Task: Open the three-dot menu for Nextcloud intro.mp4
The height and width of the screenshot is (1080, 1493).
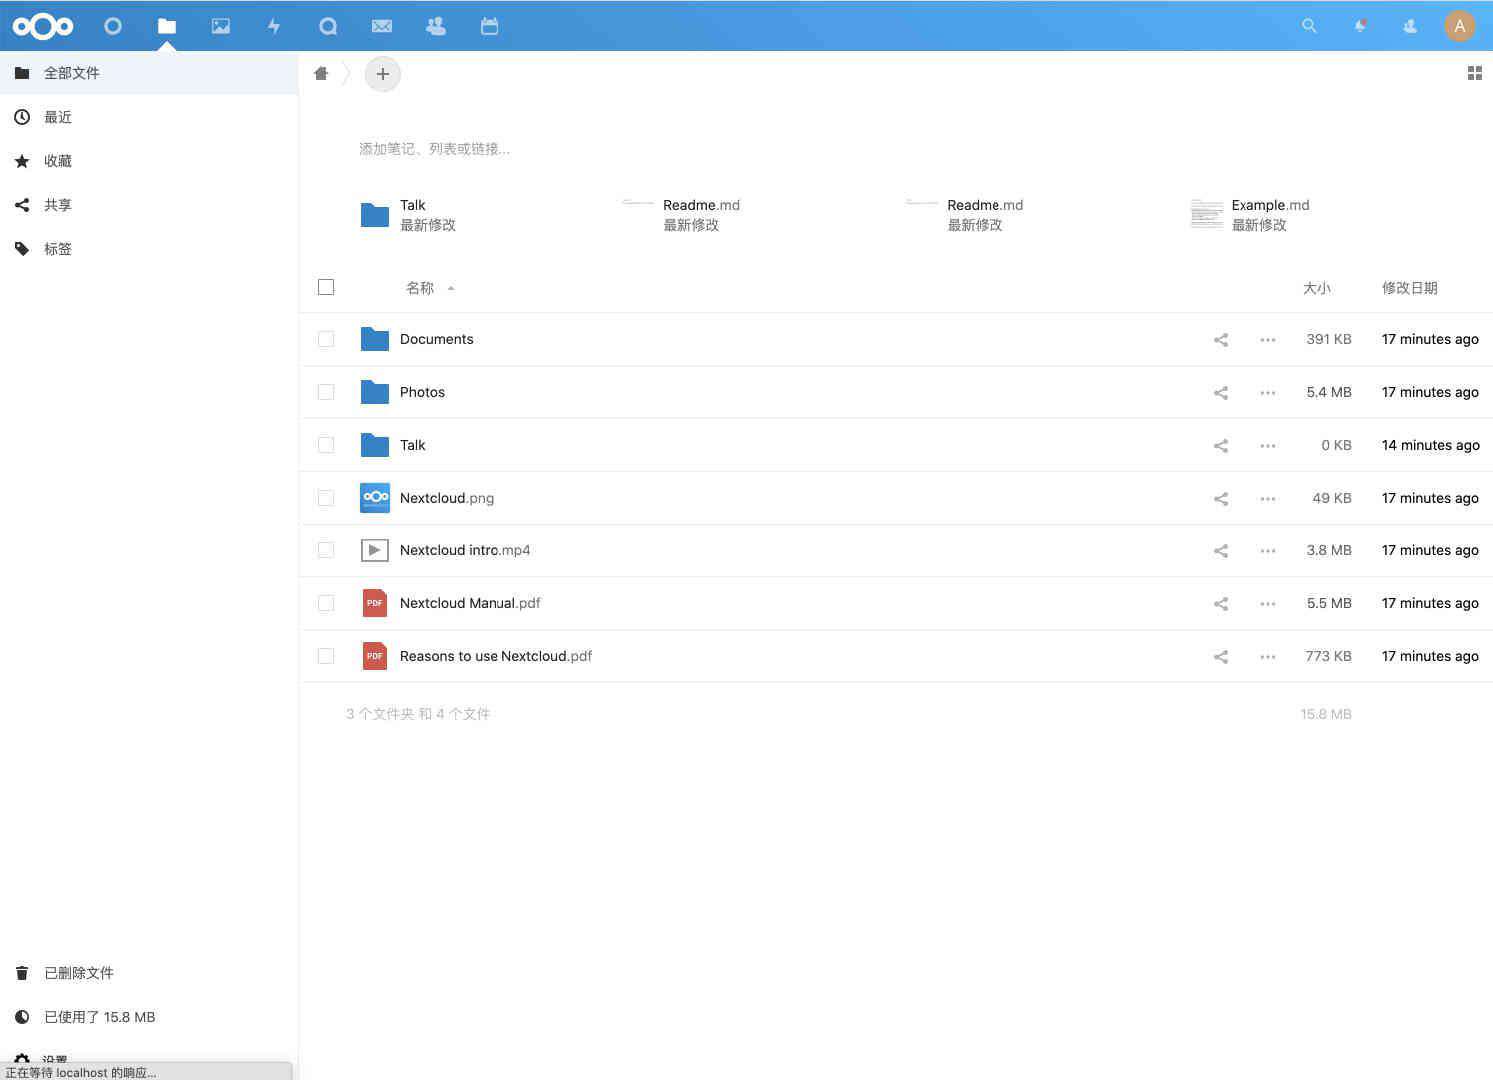Action: [1268, 551]
